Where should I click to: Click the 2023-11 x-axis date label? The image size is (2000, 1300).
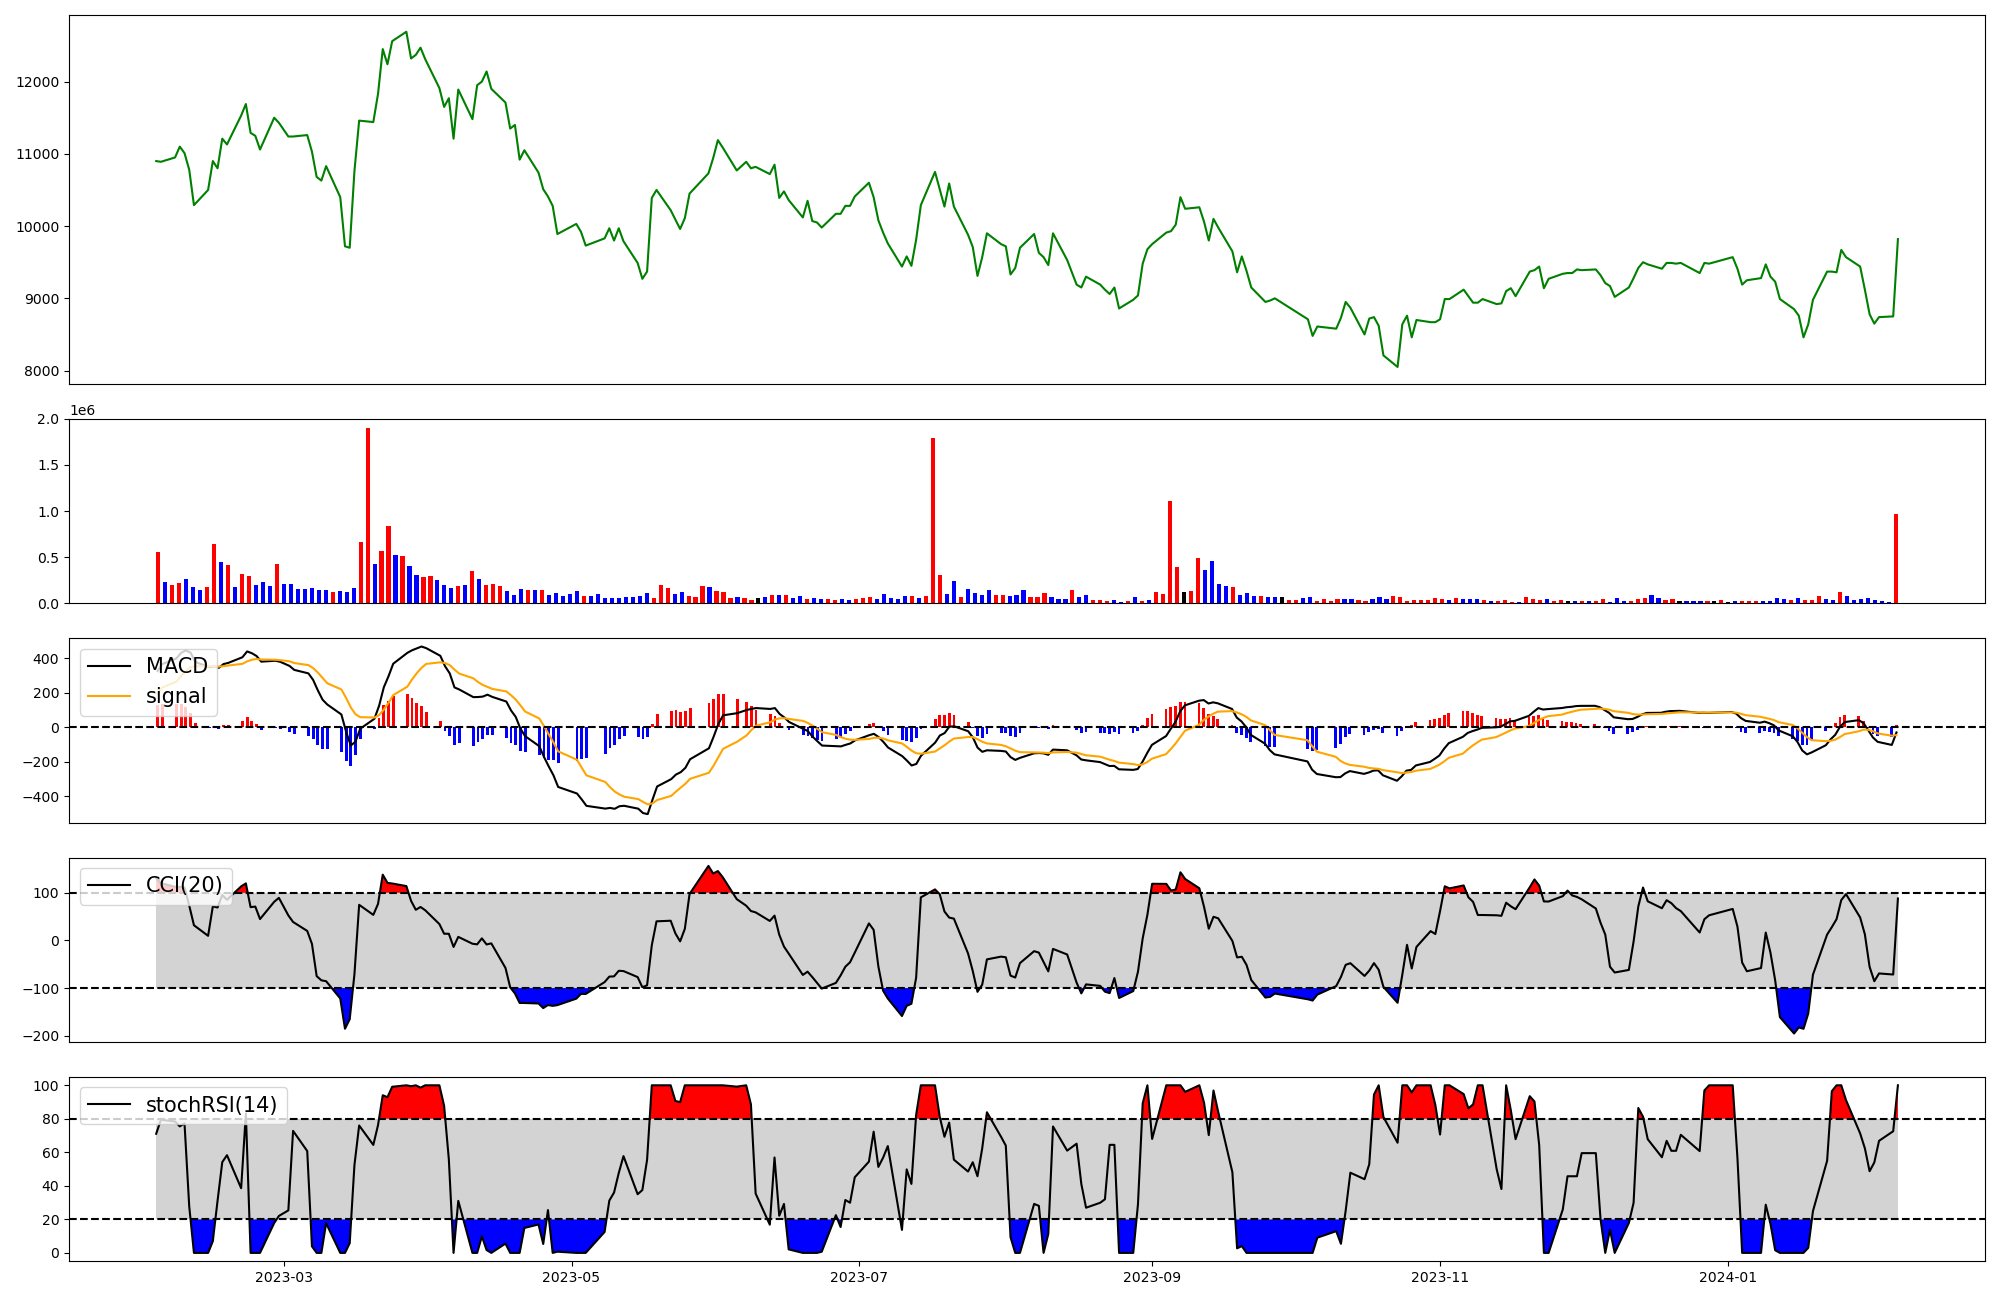(x=1441, y=1277)
